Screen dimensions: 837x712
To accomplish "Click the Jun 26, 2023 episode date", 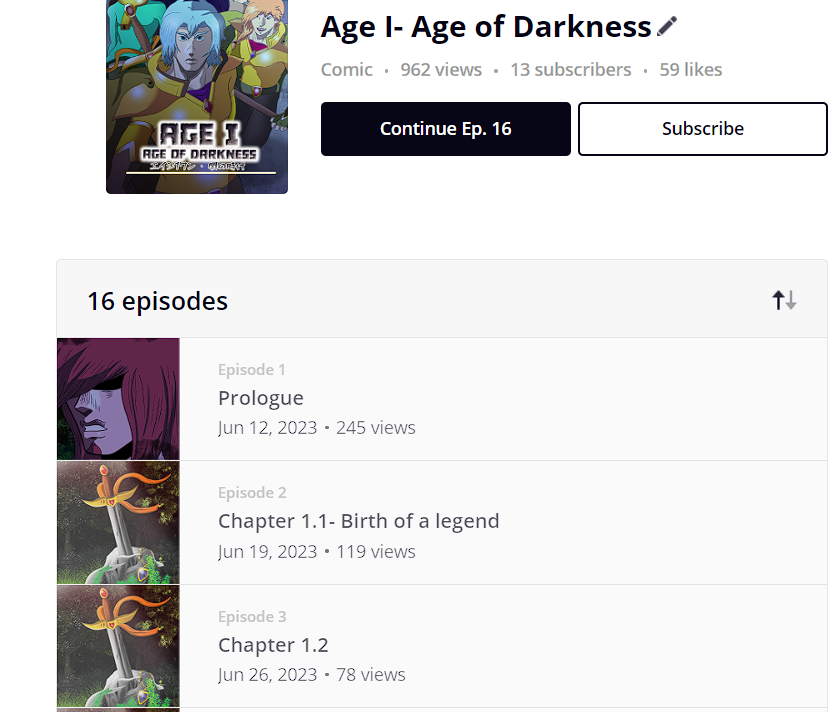I will [267, 675].
